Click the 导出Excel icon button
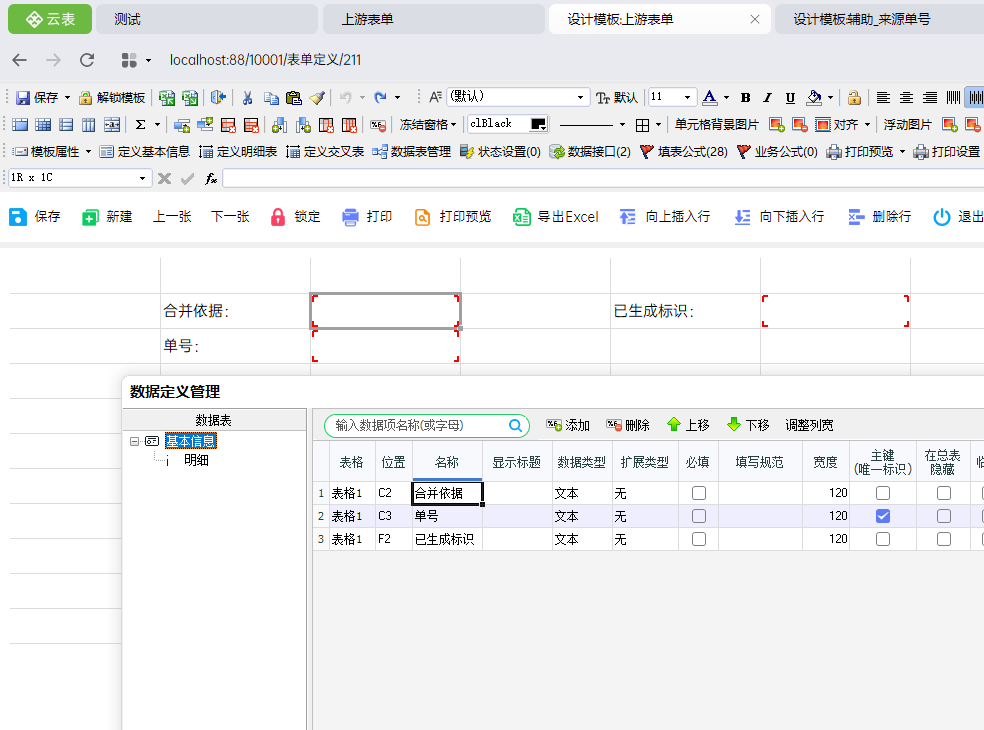Image resolution: width=984 pixels, height=730 pixels. 521,217
